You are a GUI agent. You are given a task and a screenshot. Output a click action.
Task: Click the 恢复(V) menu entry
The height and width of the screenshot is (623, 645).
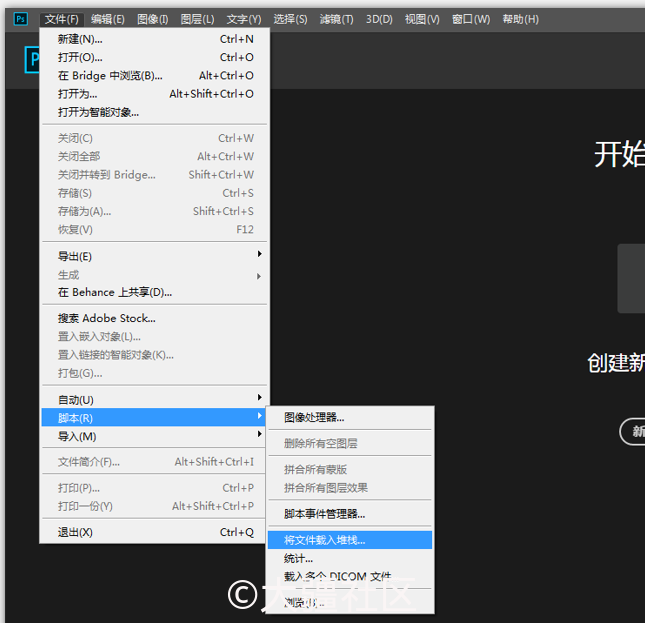[155, 229]
